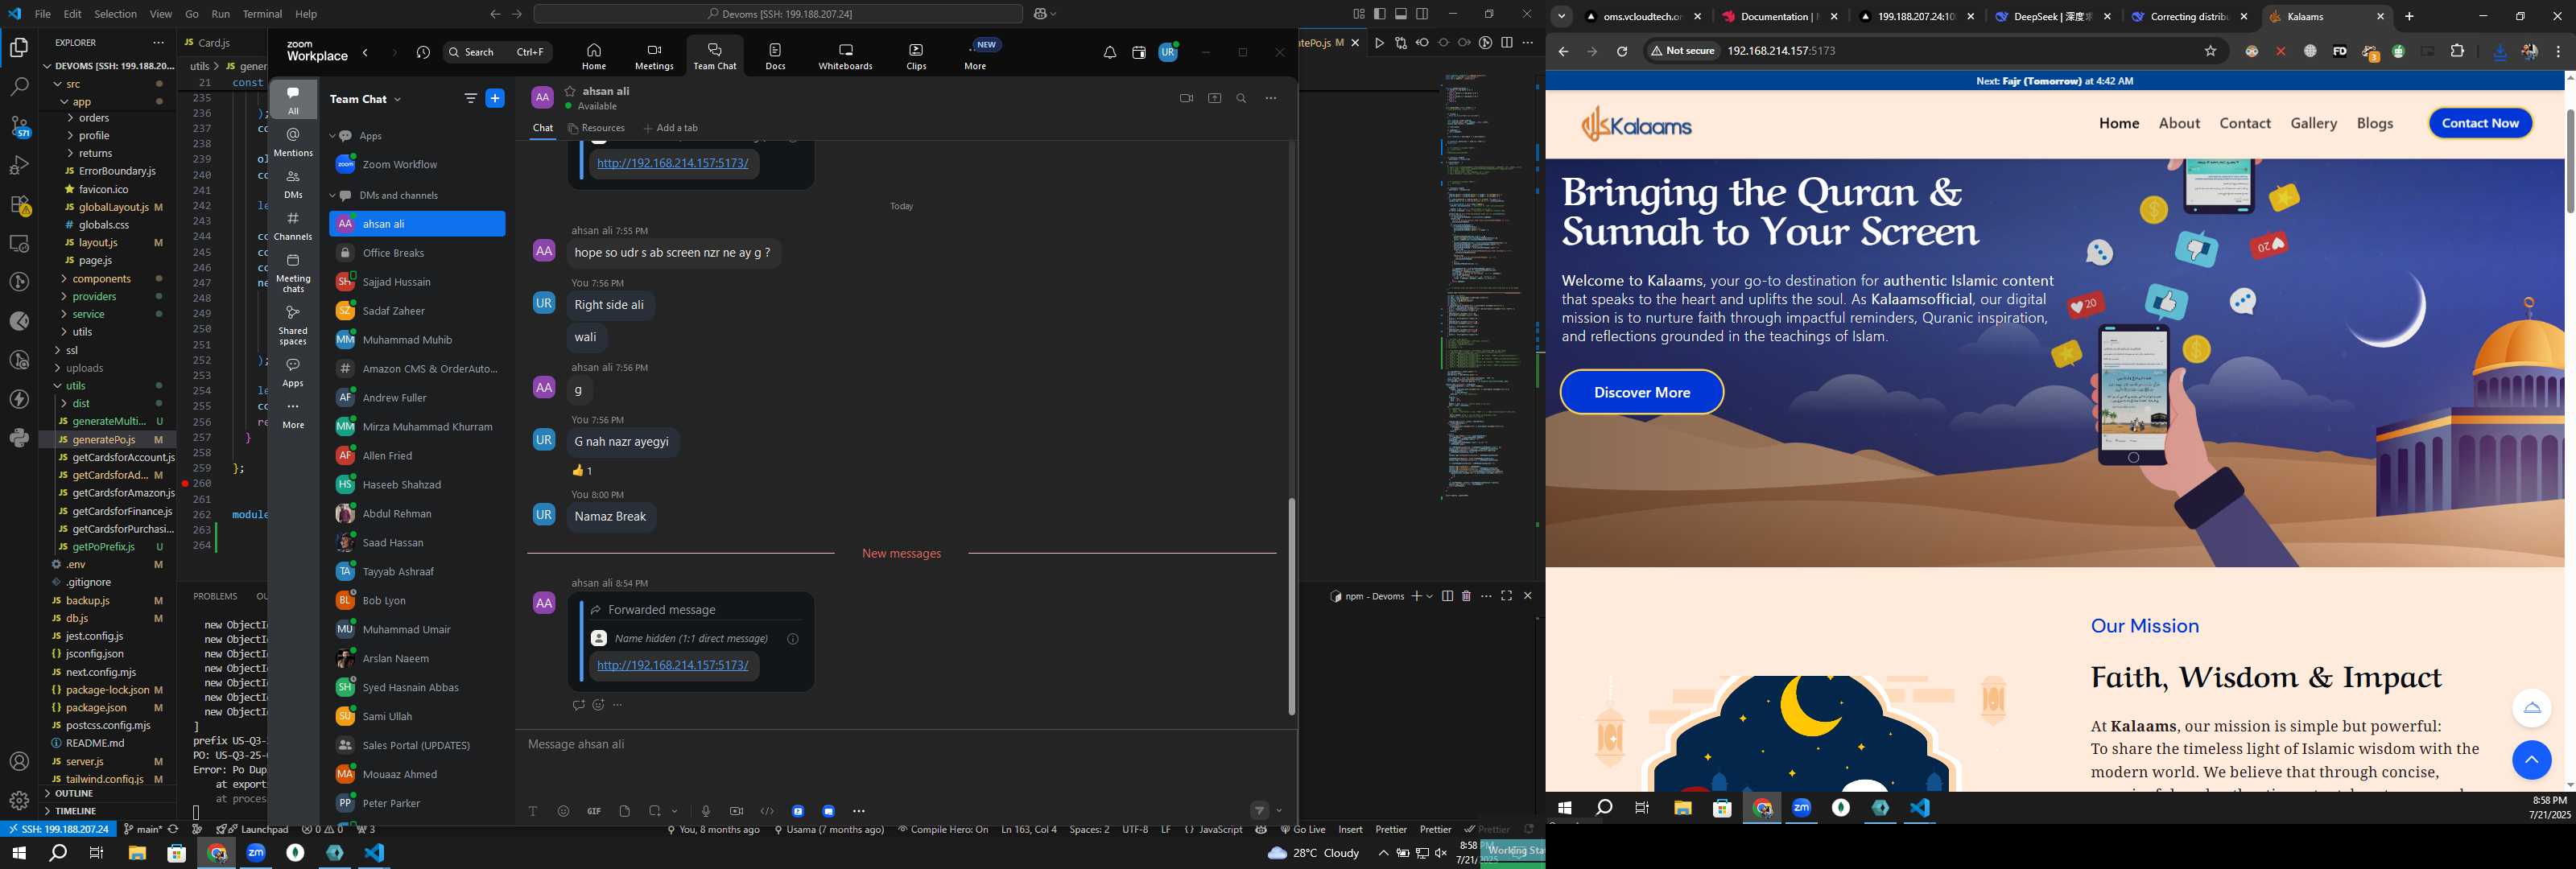The height and width of the screenshot is (869, 2576).
Task: Collapse the Apps section in Zoom
Action: pos(334,136)
